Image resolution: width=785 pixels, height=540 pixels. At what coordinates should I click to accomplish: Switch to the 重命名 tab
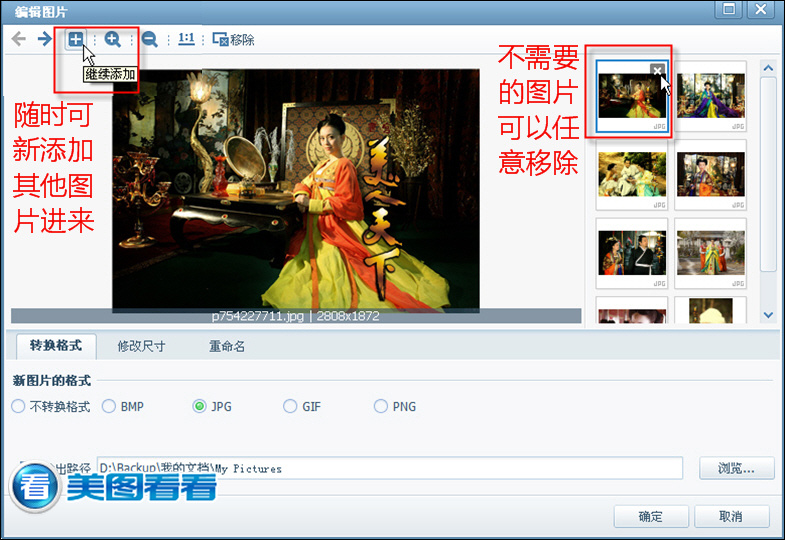click(x=227, y=346)
